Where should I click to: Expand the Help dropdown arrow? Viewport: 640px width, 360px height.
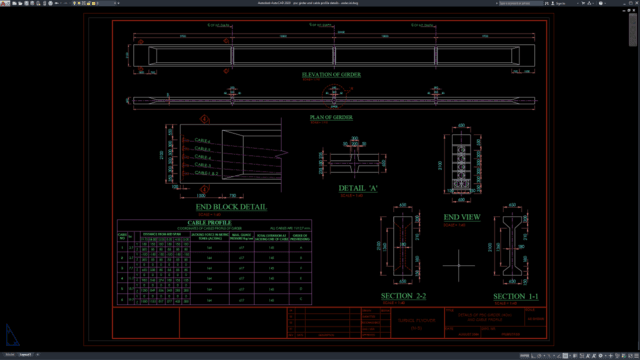tap(605, 3)
